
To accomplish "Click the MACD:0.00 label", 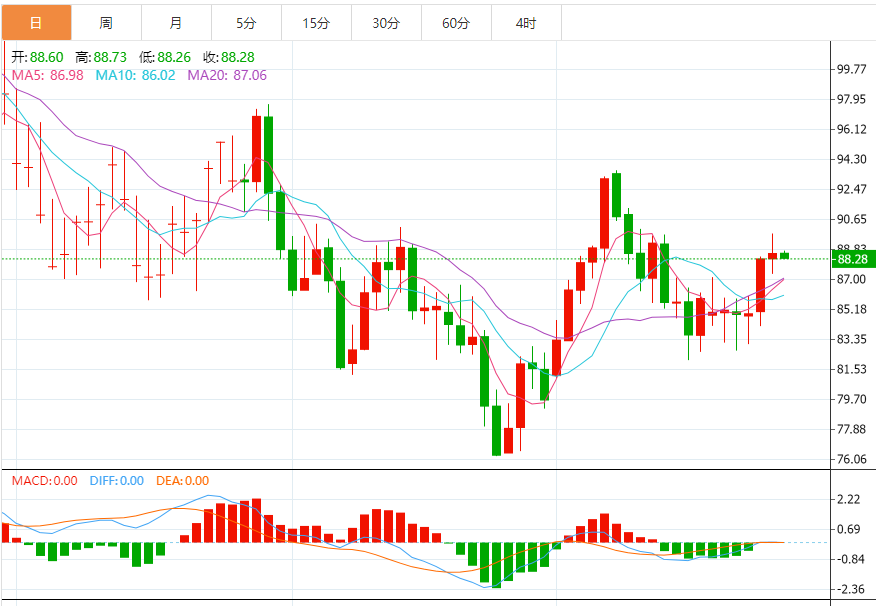I will (45, 481).
